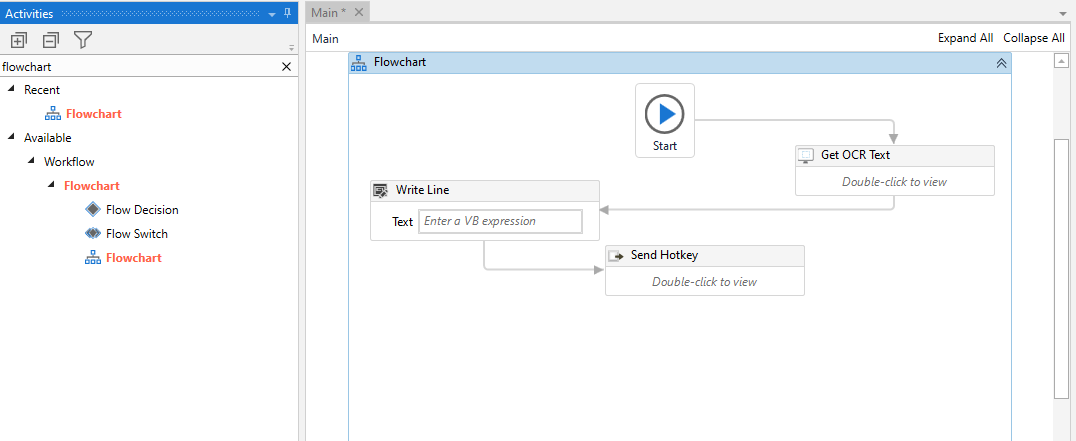The image size is (1076, 441).
Task: Switch to the Main workflow tab
Action: pos(329,12)
